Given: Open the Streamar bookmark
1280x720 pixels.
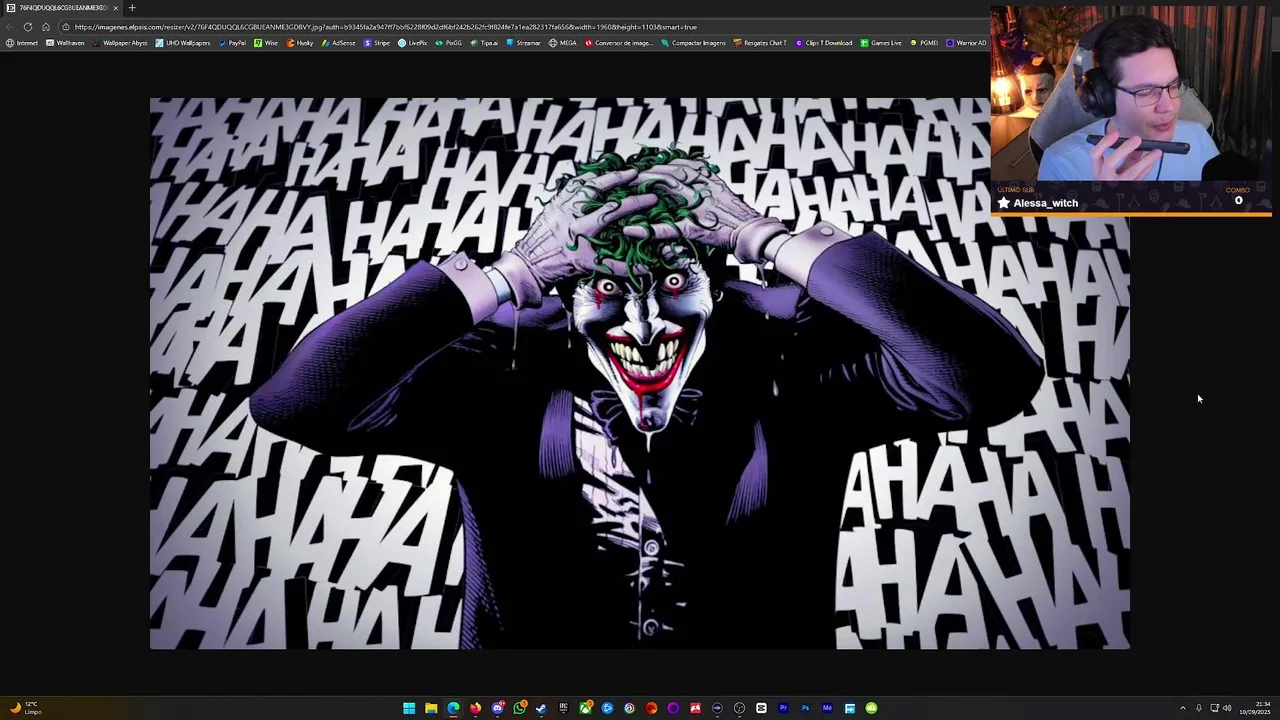Looking at the screenshot, I should coord(523,43).
